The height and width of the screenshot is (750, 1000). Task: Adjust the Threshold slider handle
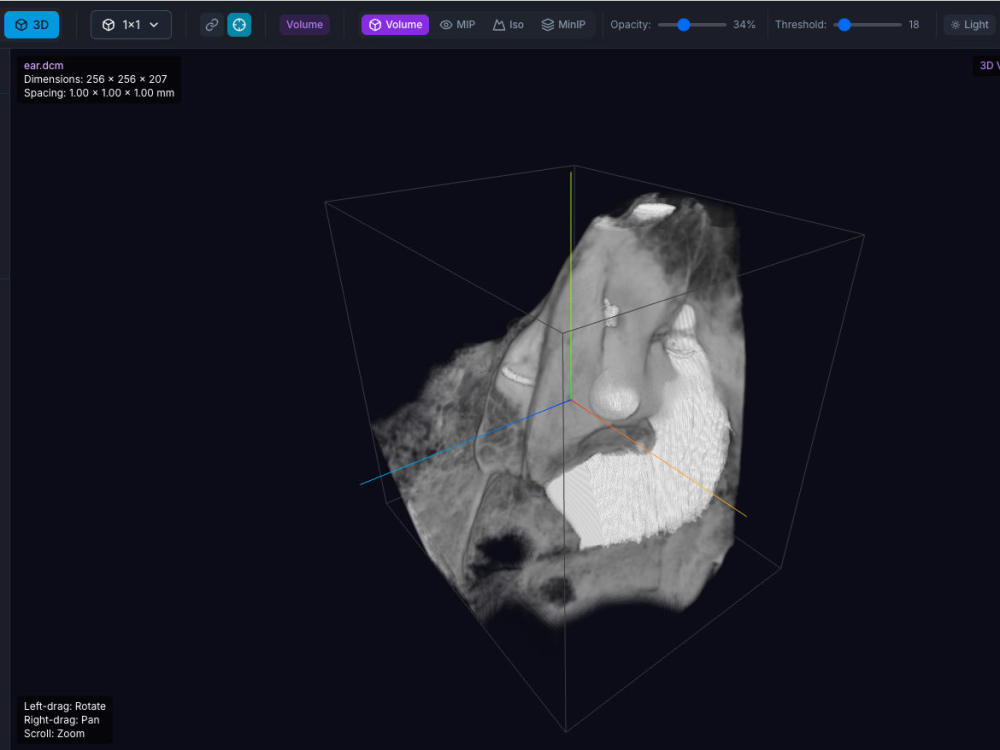pyautogui.click(x=844, y=25)
